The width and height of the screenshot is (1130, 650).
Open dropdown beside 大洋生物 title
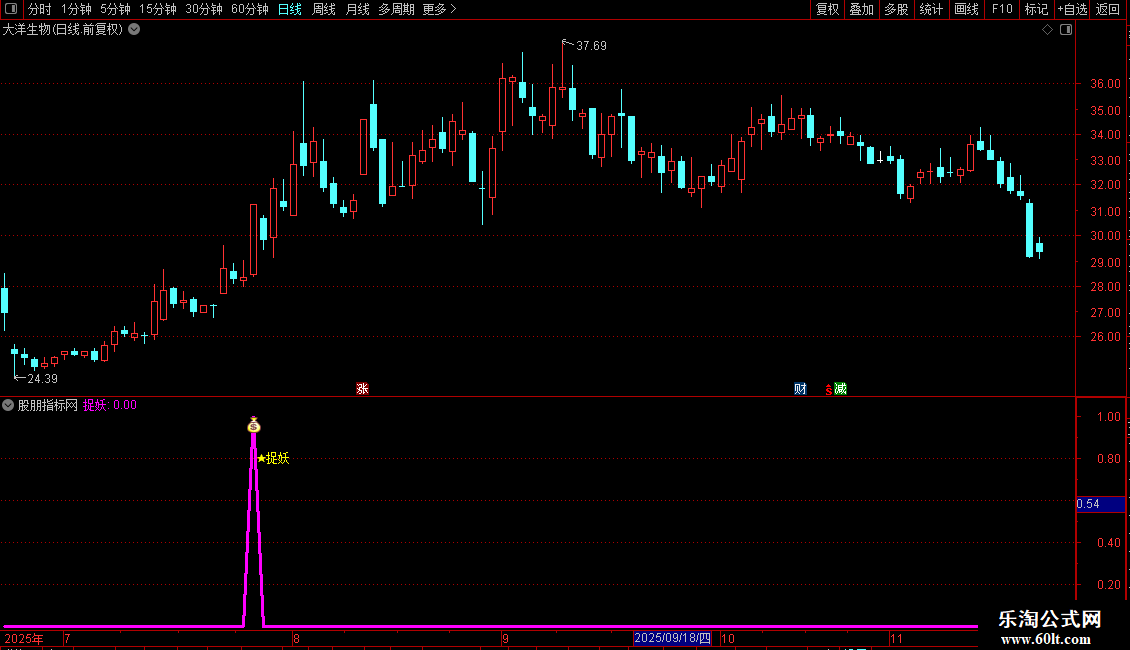tap(134, 30)
